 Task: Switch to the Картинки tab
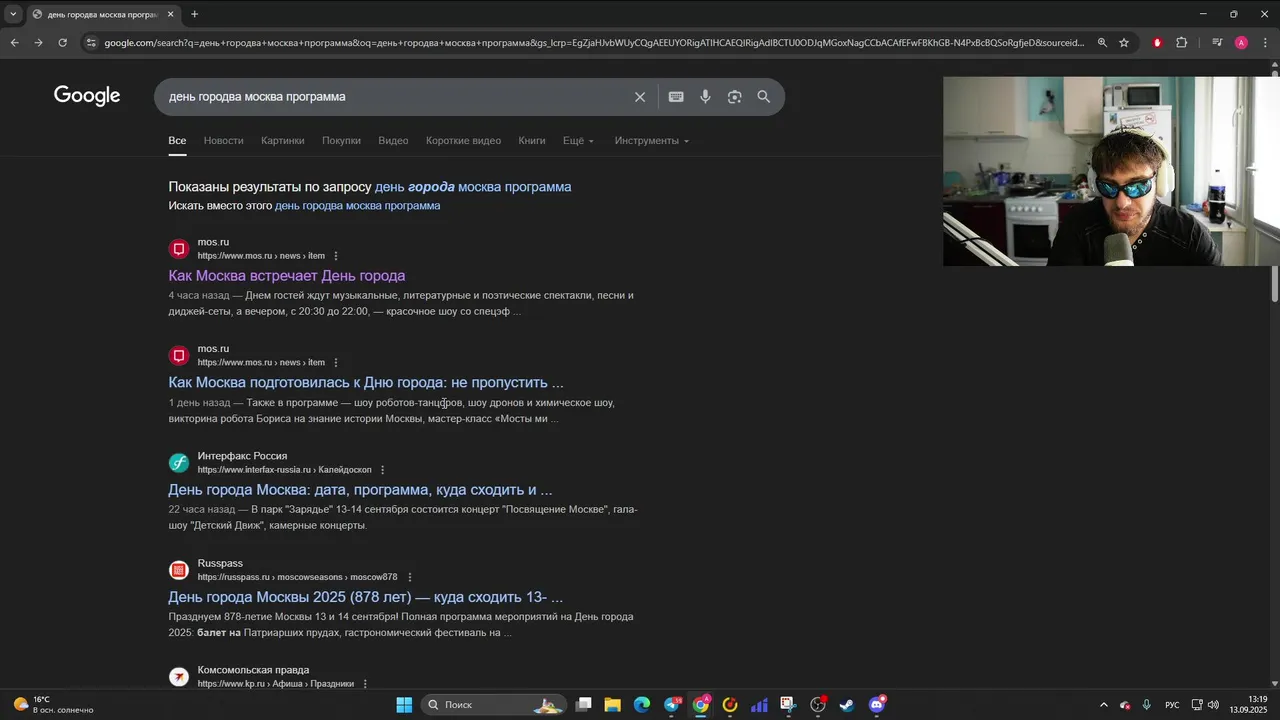[x=283, y=141]
